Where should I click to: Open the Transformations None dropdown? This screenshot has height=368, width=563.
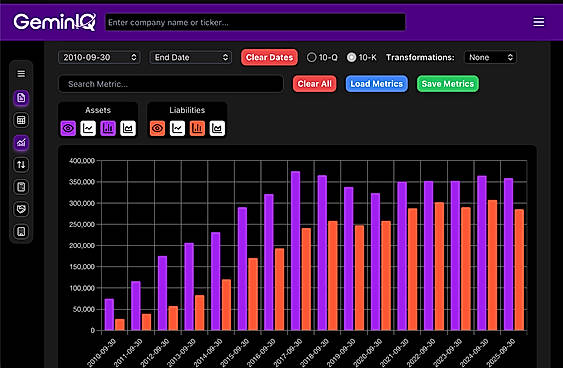(x=490, y=57)
